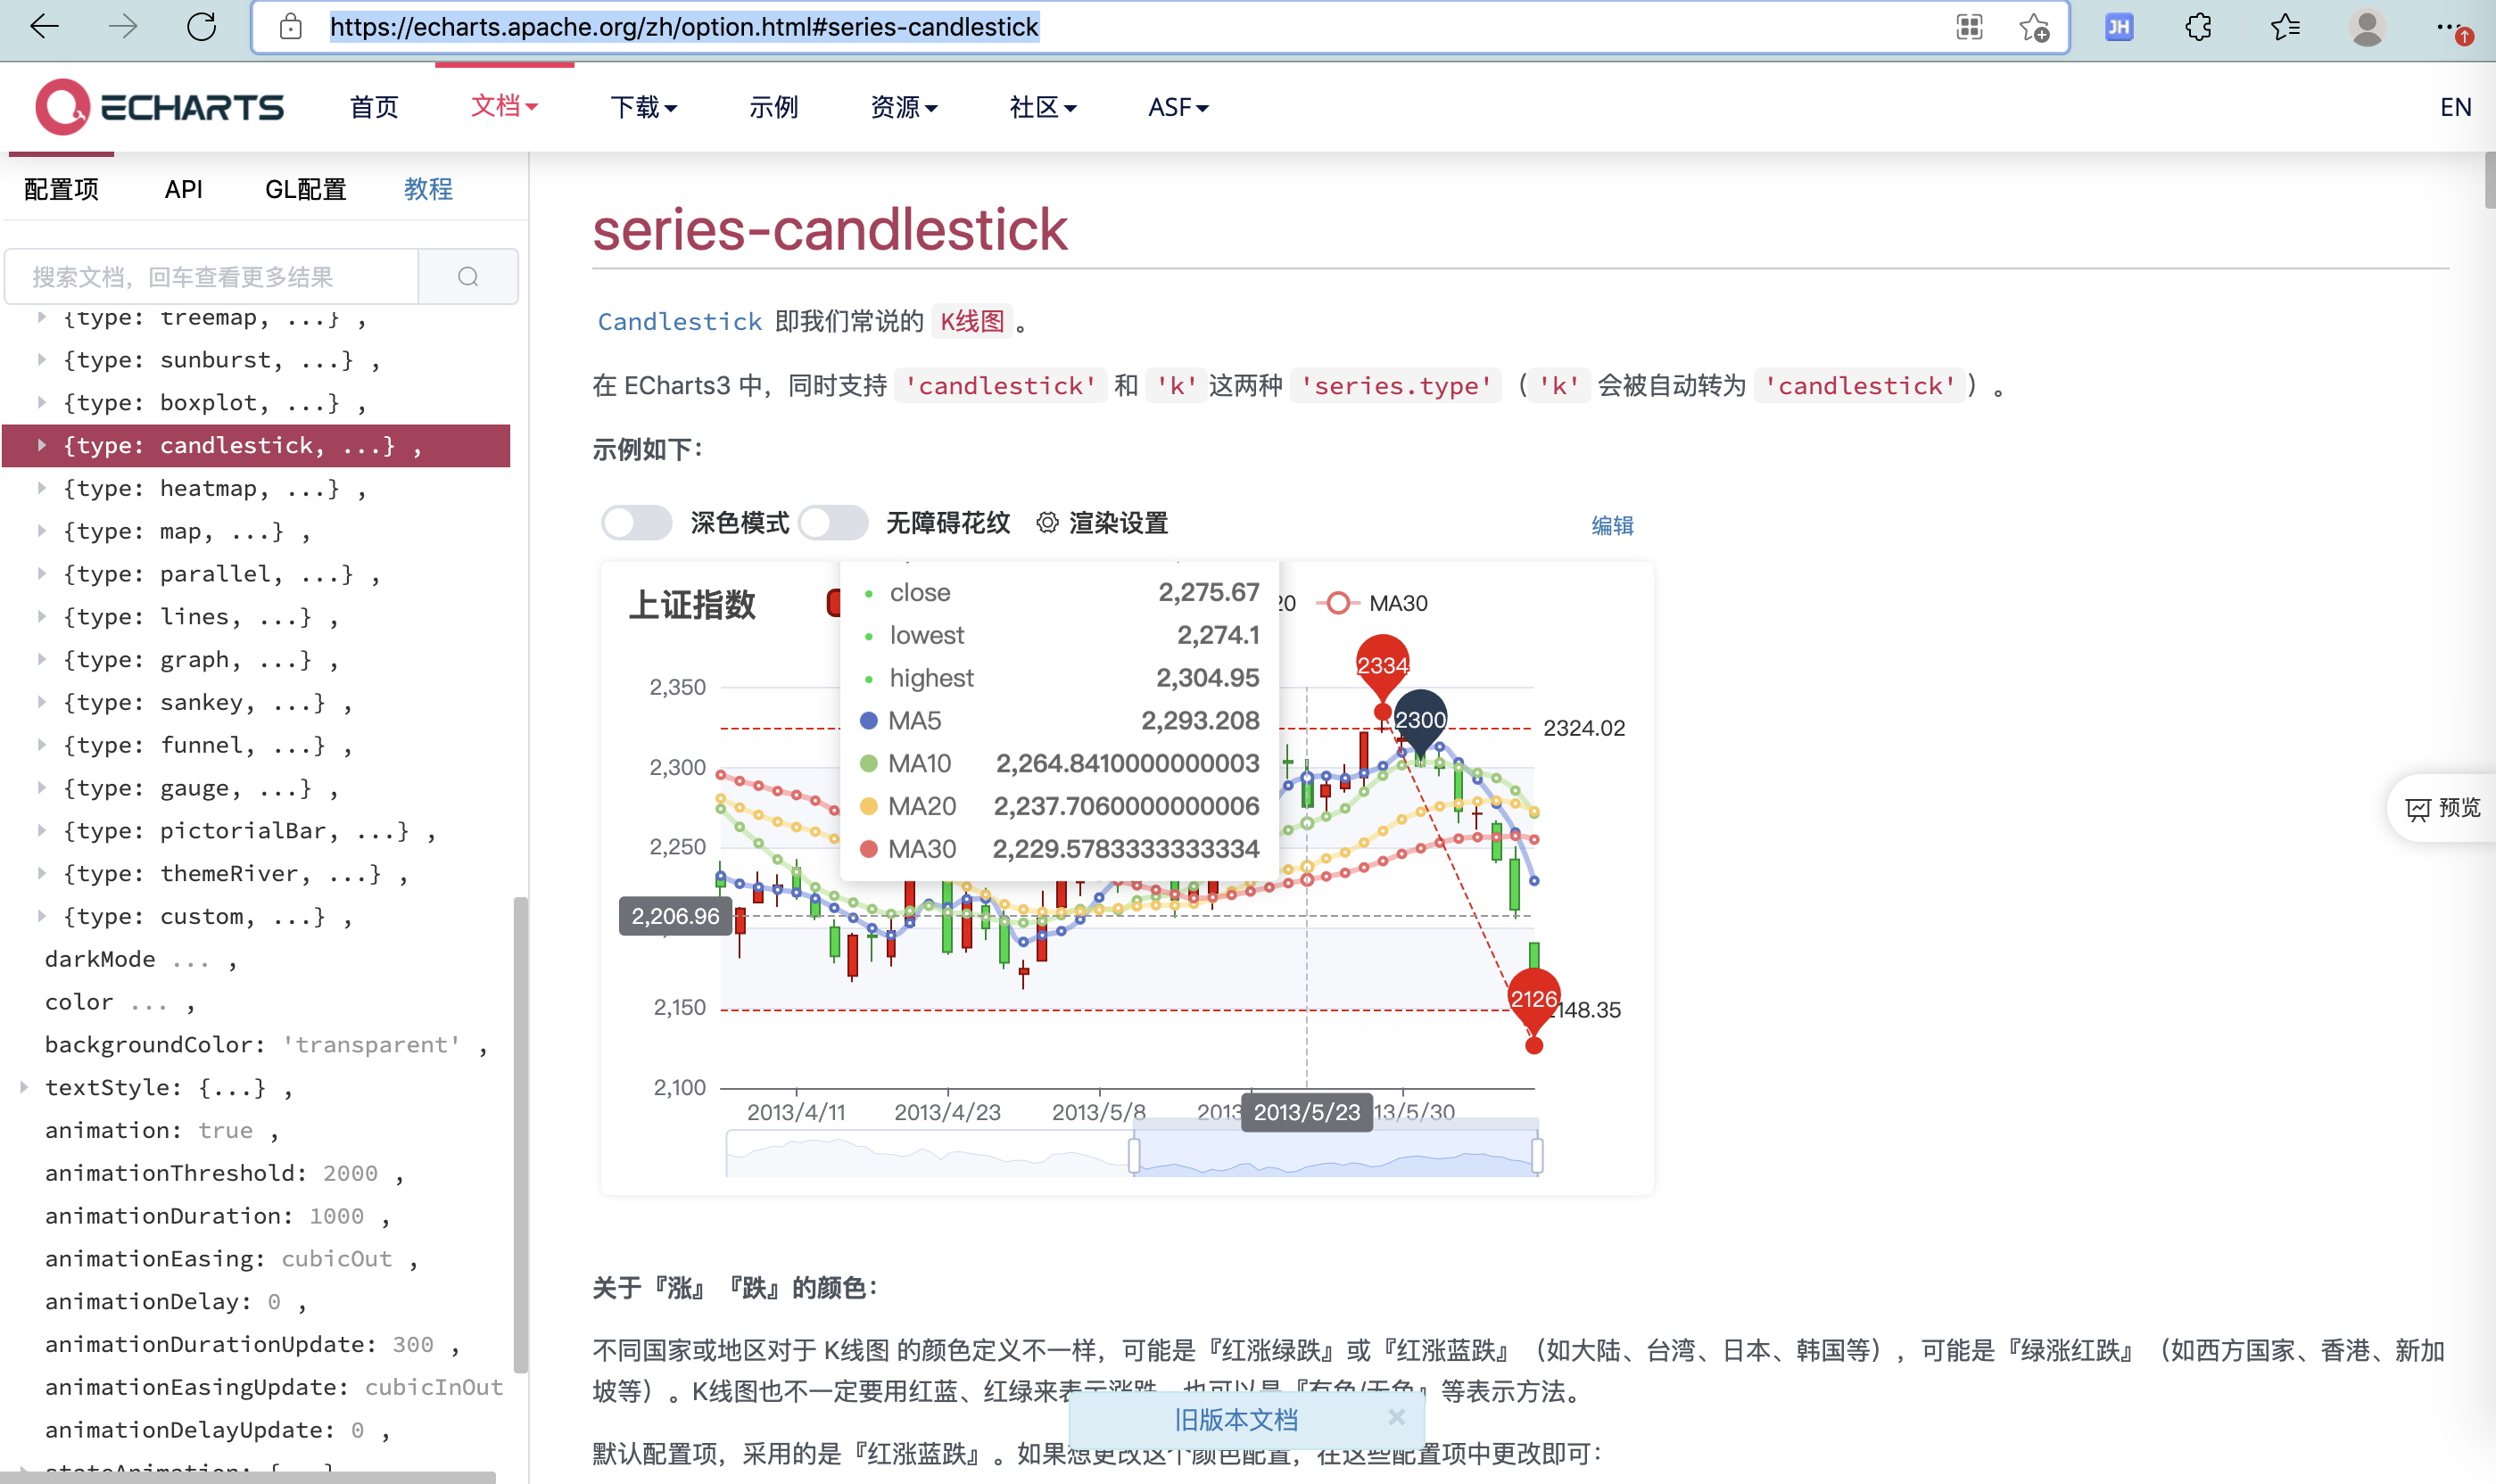Go to 首页 in navigation
2496x1484 pixels.
(374, 107)
